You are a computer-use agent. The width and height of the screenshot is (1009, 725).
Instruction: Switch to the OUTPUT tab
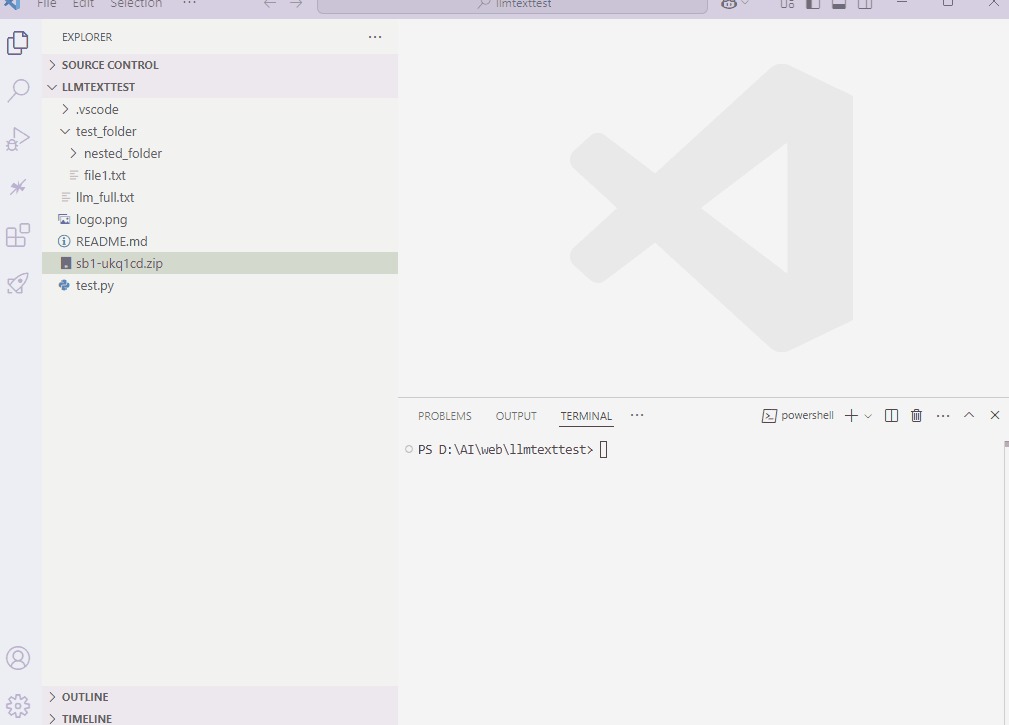516,416
